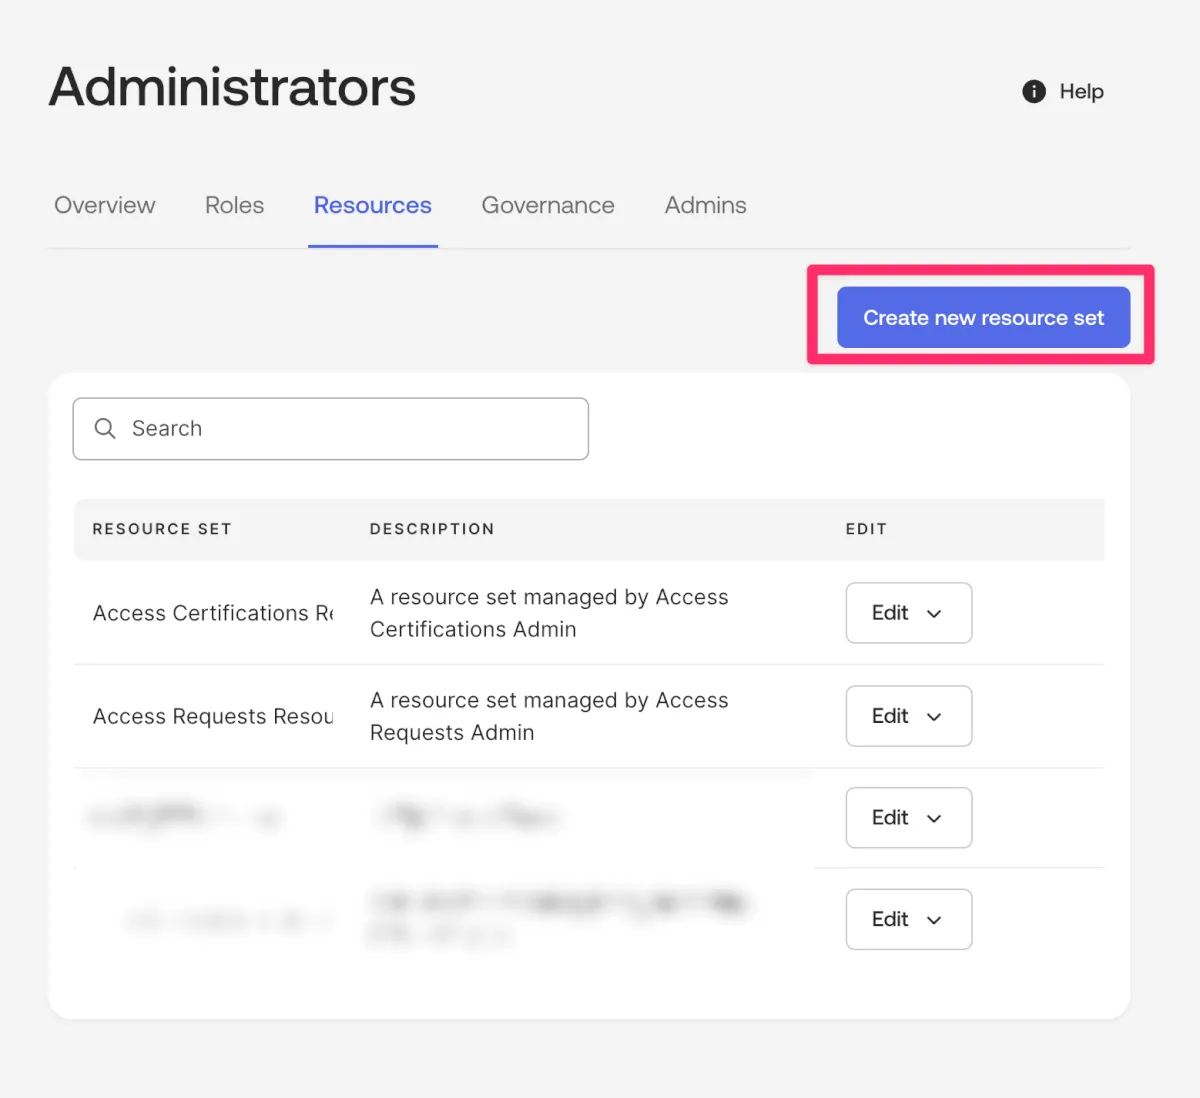Select the Resources tab
This screenshot has width=1200, height=1098.
click(372, 205)
